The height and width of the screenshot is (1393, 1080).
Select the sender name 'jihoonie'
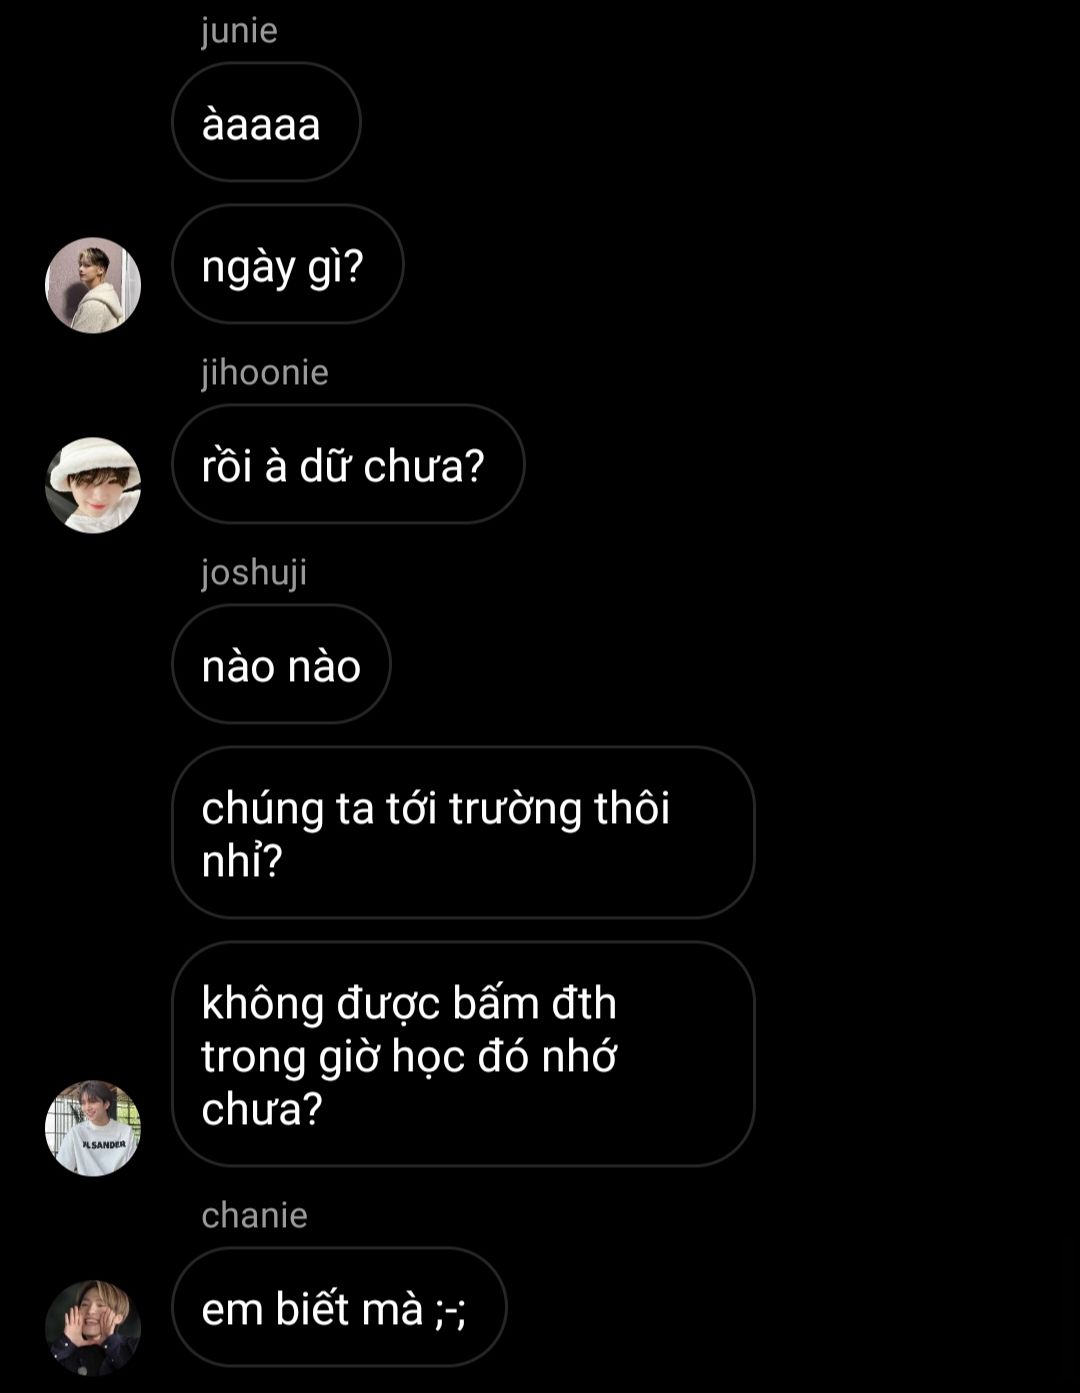(x=265, y=372)
